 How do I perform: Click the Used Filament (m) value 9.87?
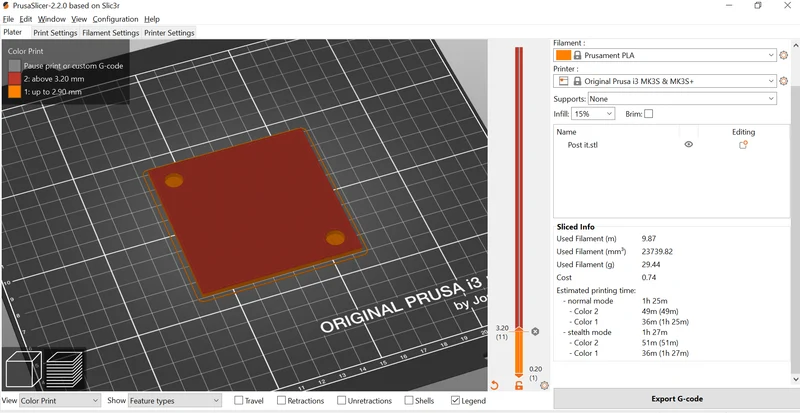tap(648, 238)
